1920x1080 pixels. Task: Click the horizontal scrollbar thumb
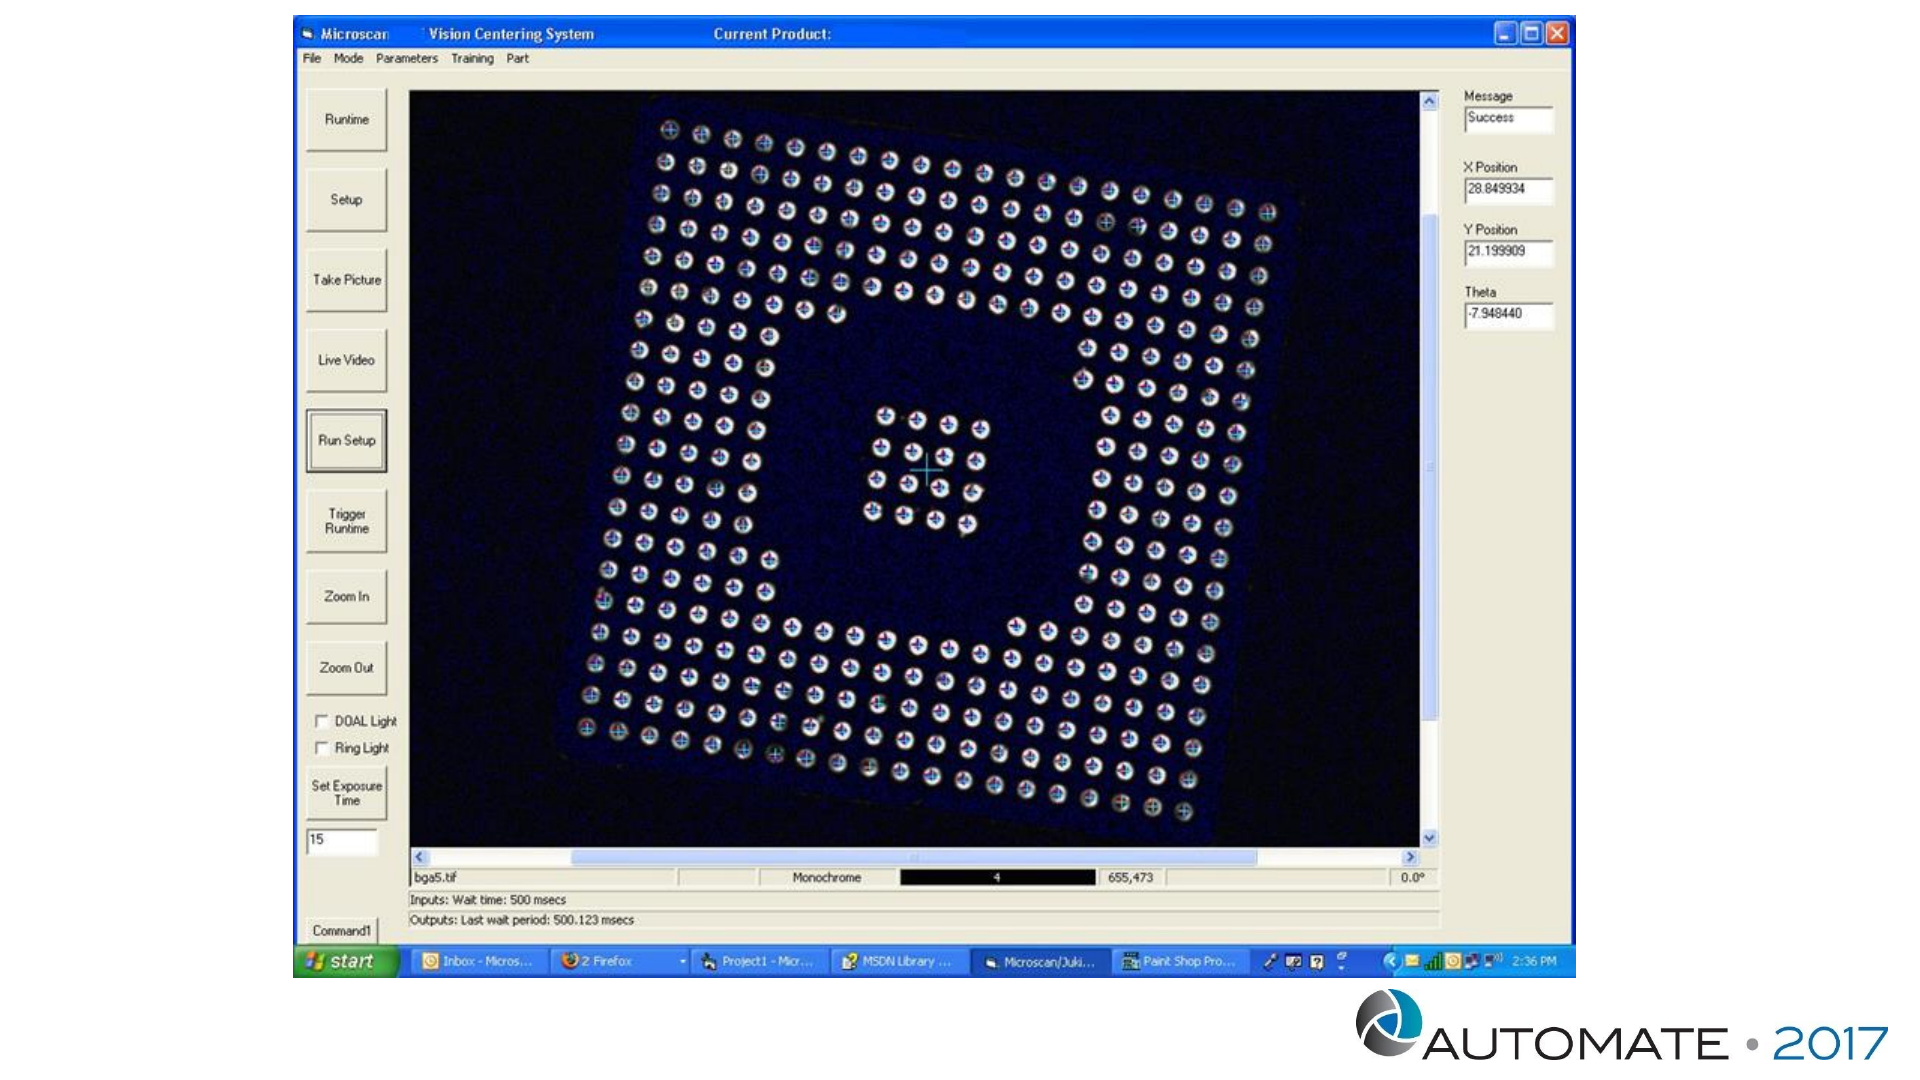point(912,857)
